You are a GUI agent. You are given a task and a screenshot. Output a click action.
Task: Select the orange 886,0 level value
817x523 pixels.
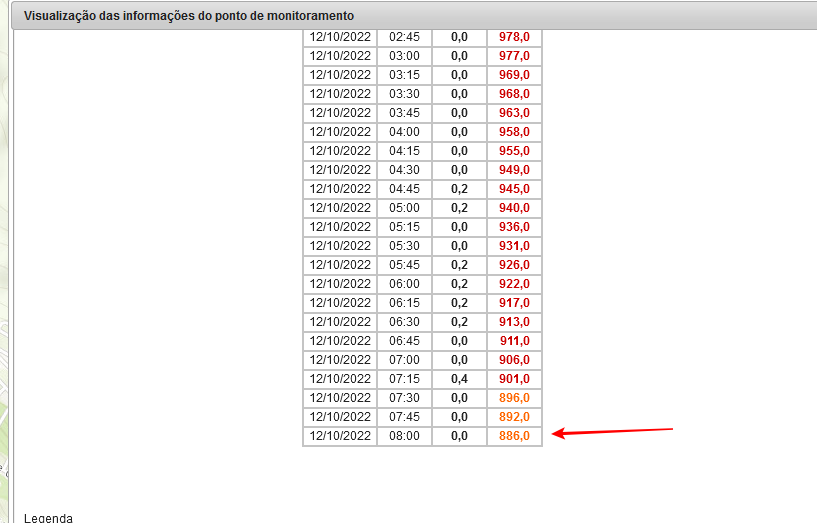pos(514,436)
